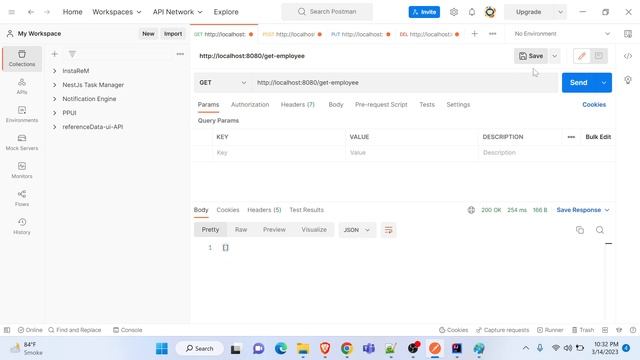Expand the PPUI collection
Image resolution: width=640 pixels, height=360 pixels.
54,113
